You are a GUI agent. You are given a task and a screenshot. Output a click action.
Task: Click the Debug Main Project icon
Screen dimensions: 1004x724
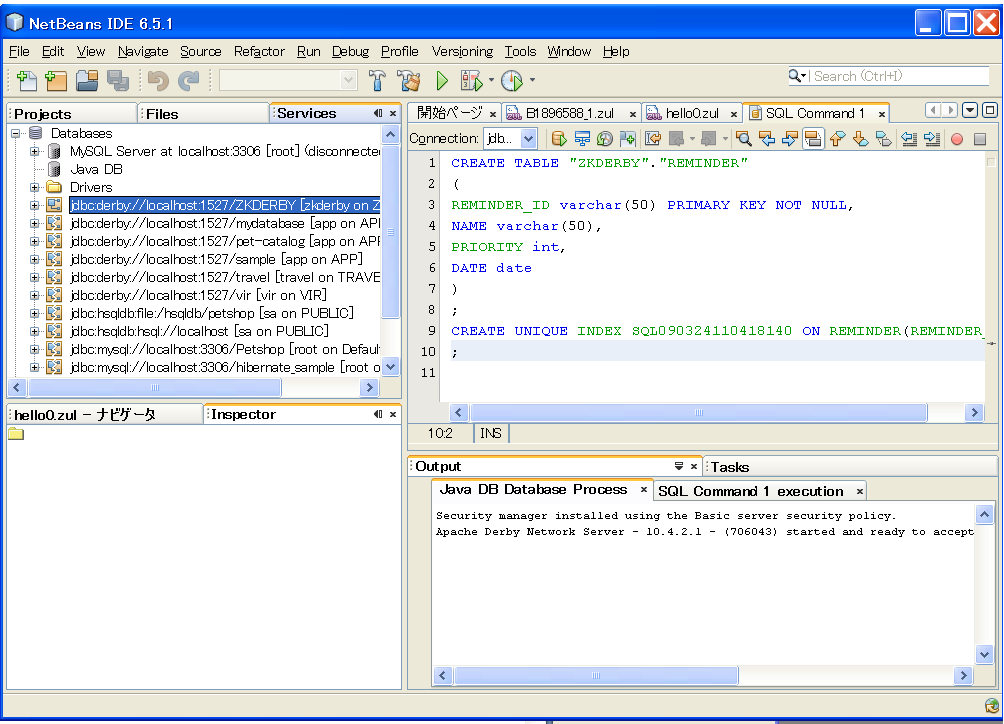click(x=471, y=81)
